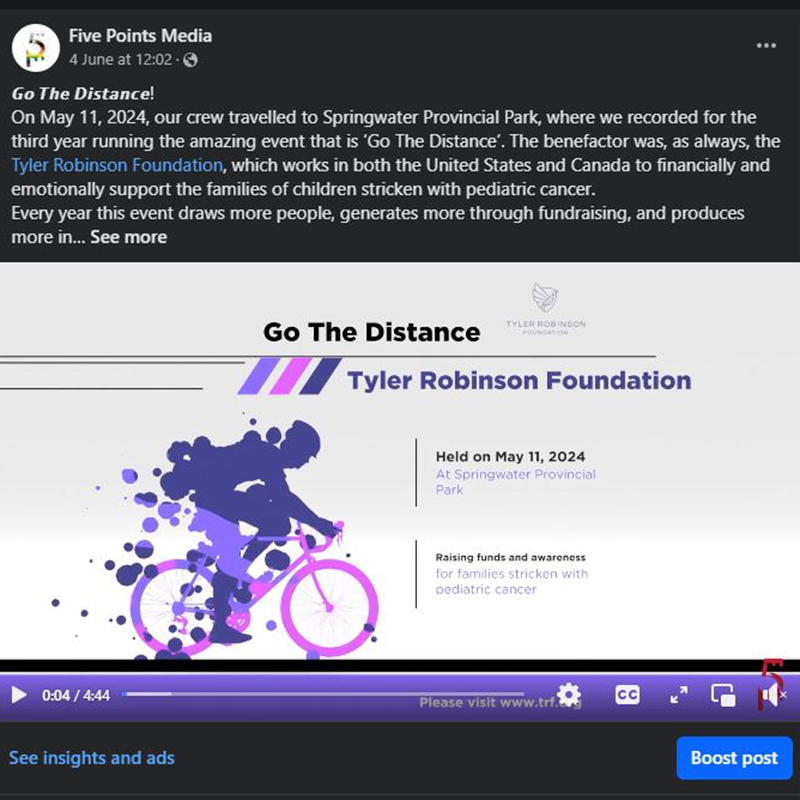Play the Go The Distance video
Screen dimensions: 800x800
point(19,695)
